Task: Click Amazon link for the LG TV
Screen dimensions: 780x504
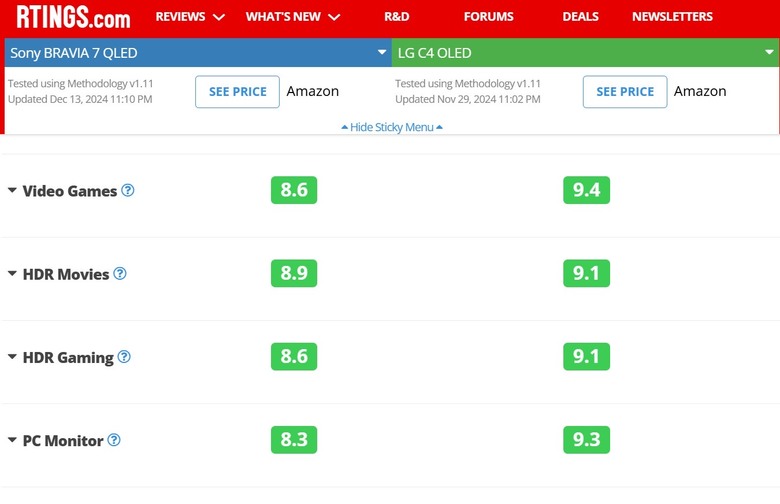Action: [700, 92]
